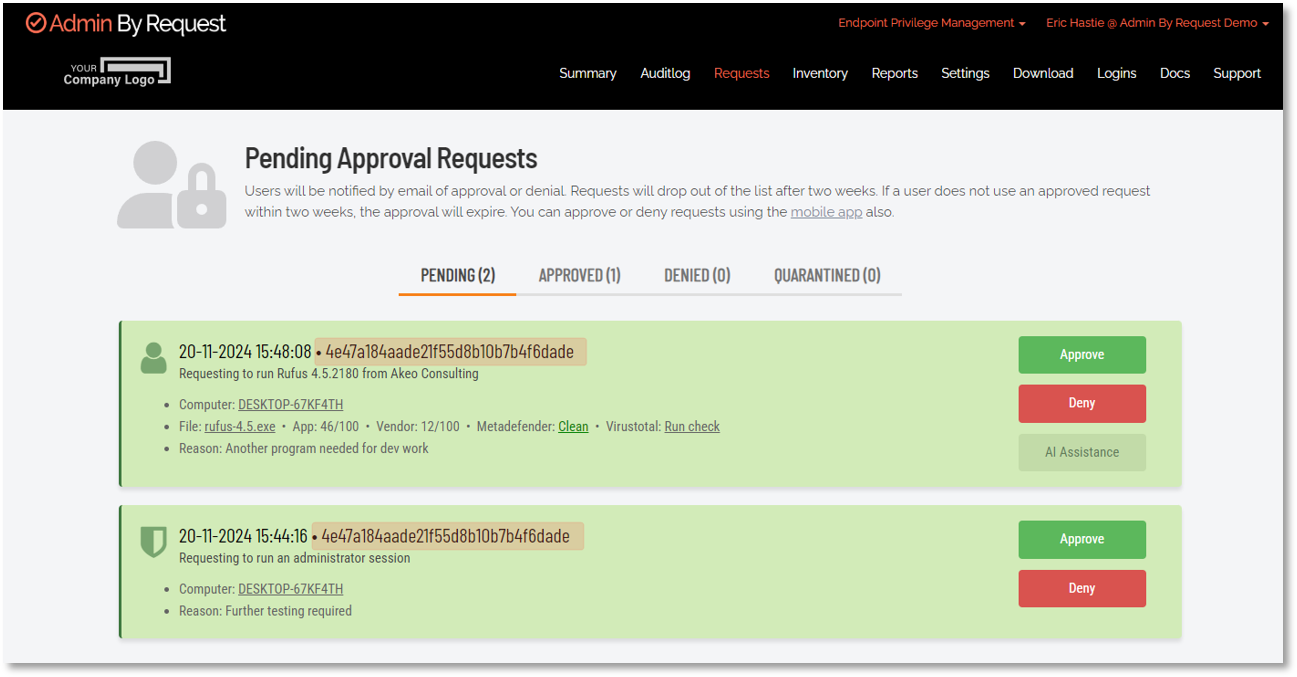Click the Vendor: 12/100 score
Screen dimensions: 1297x677
coord(418,427)
